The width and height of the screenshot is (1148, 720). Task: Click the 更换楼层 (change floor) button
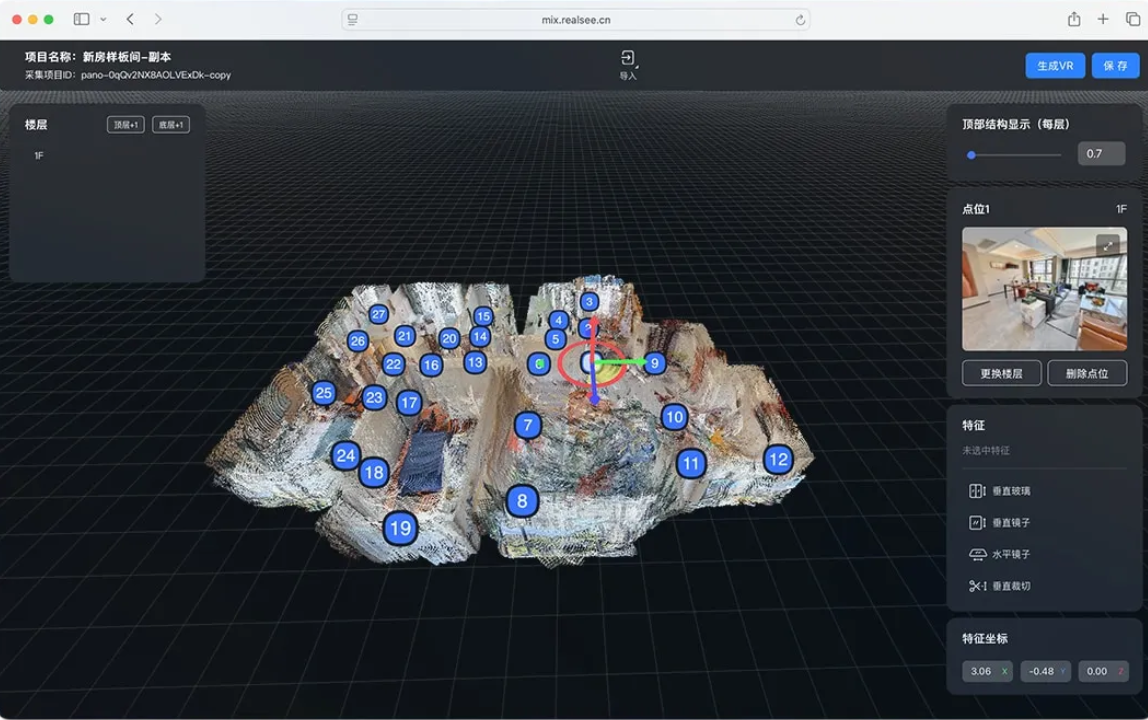pos(1002,373)
